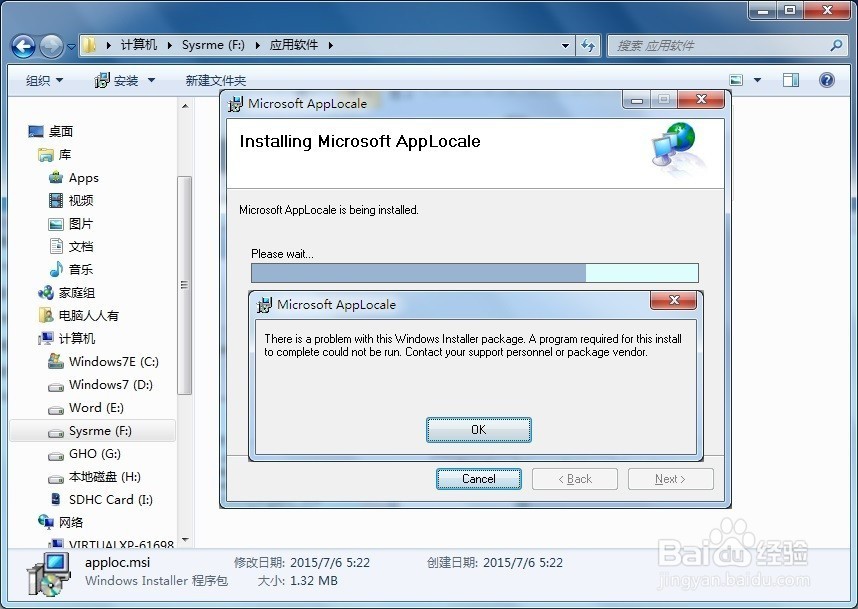Select the SDHC Card (I:) drive
The width and height of the screenshot is (858, 609).
point(110,500)
